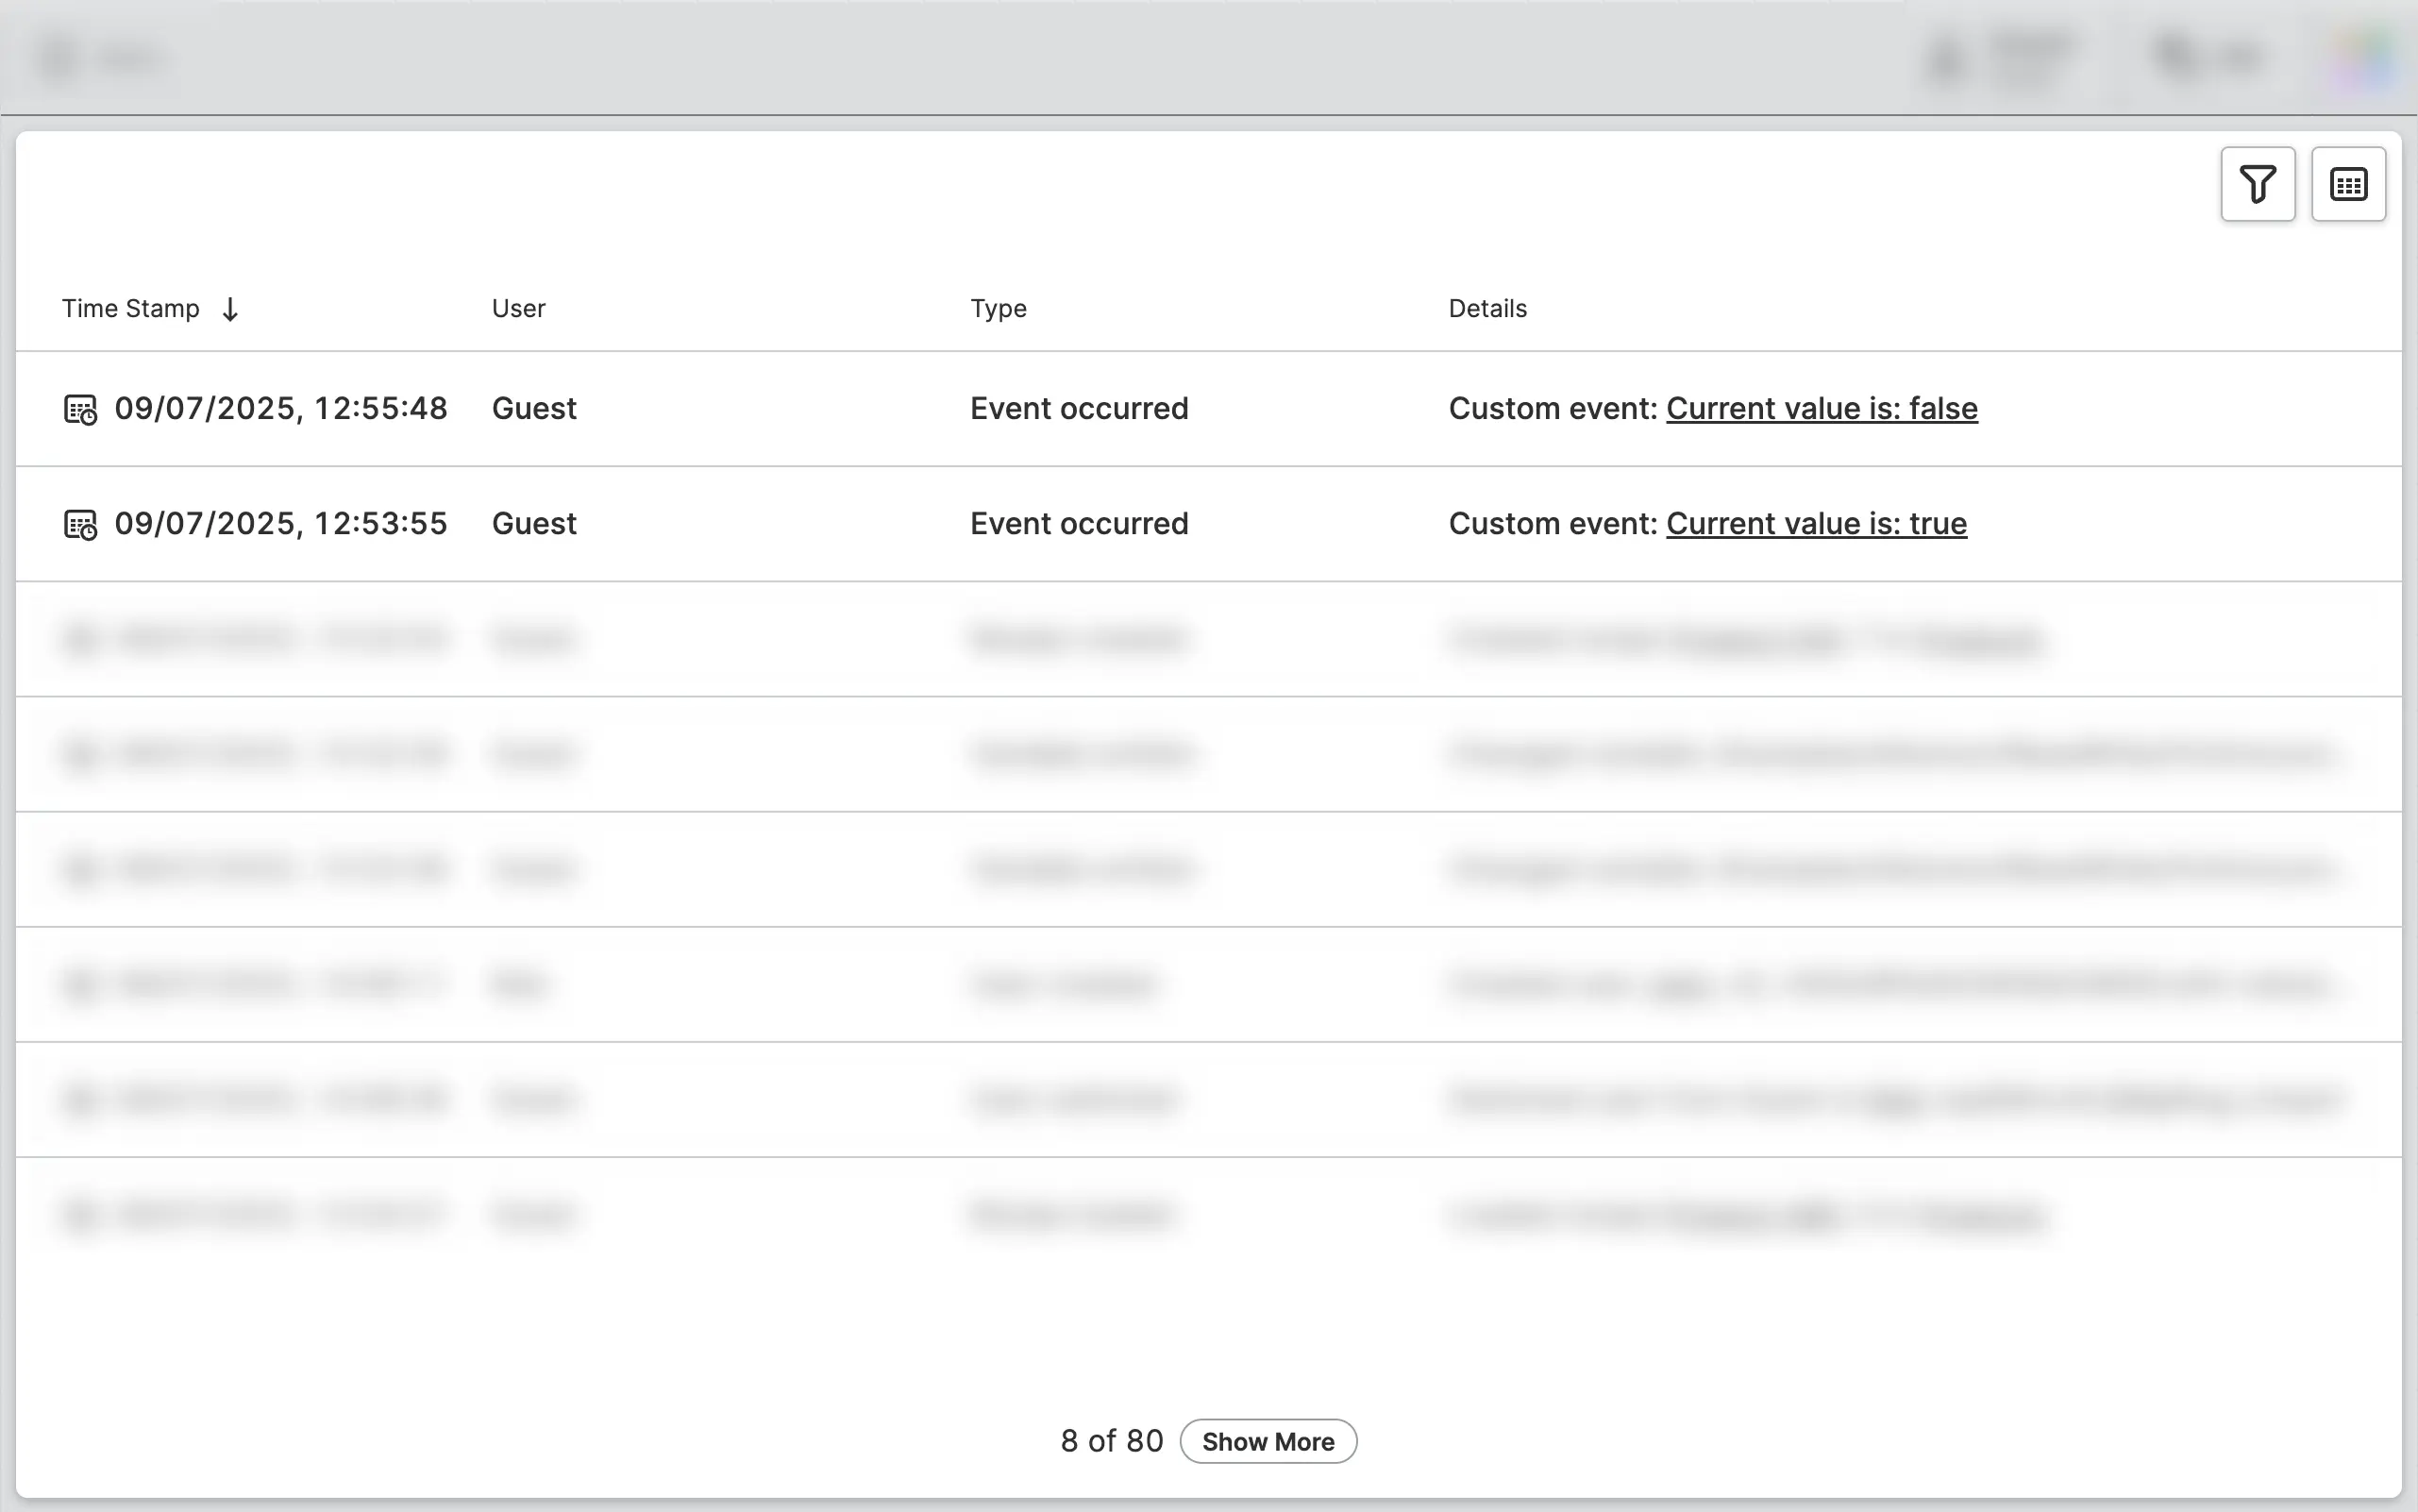Screen dimensions: 2418x1512
Task: Click the sort arrow beside Time Stamp
Action: point(230,309)
